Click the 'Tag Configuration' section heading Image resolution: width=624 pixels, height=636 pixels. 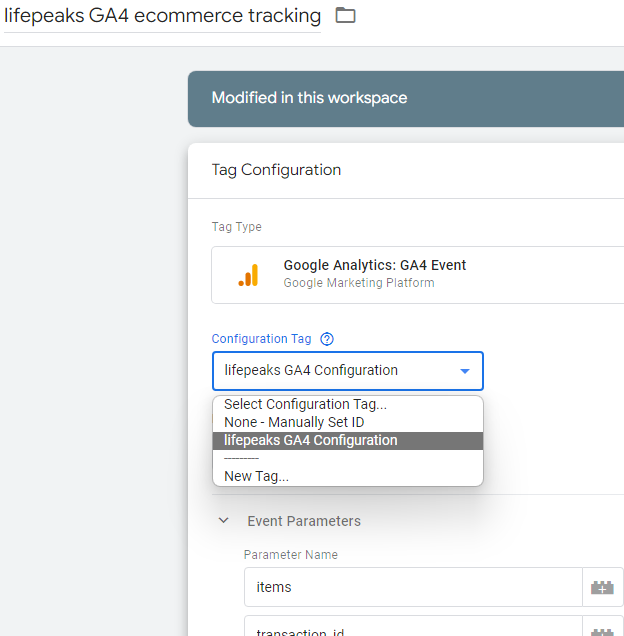click(x=276, y=170)
